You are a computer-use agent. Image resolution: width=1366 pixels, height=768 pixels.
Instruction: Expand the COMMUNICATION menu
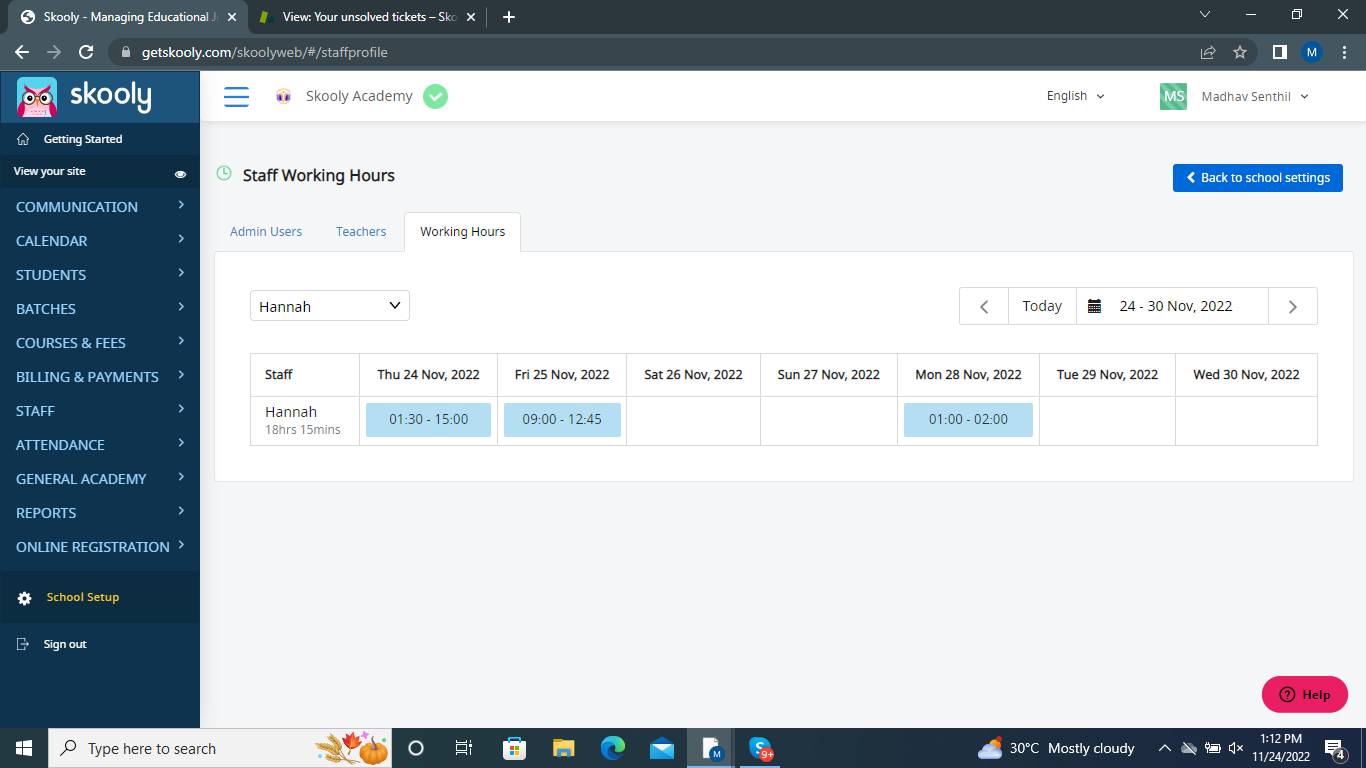[100, 206]
